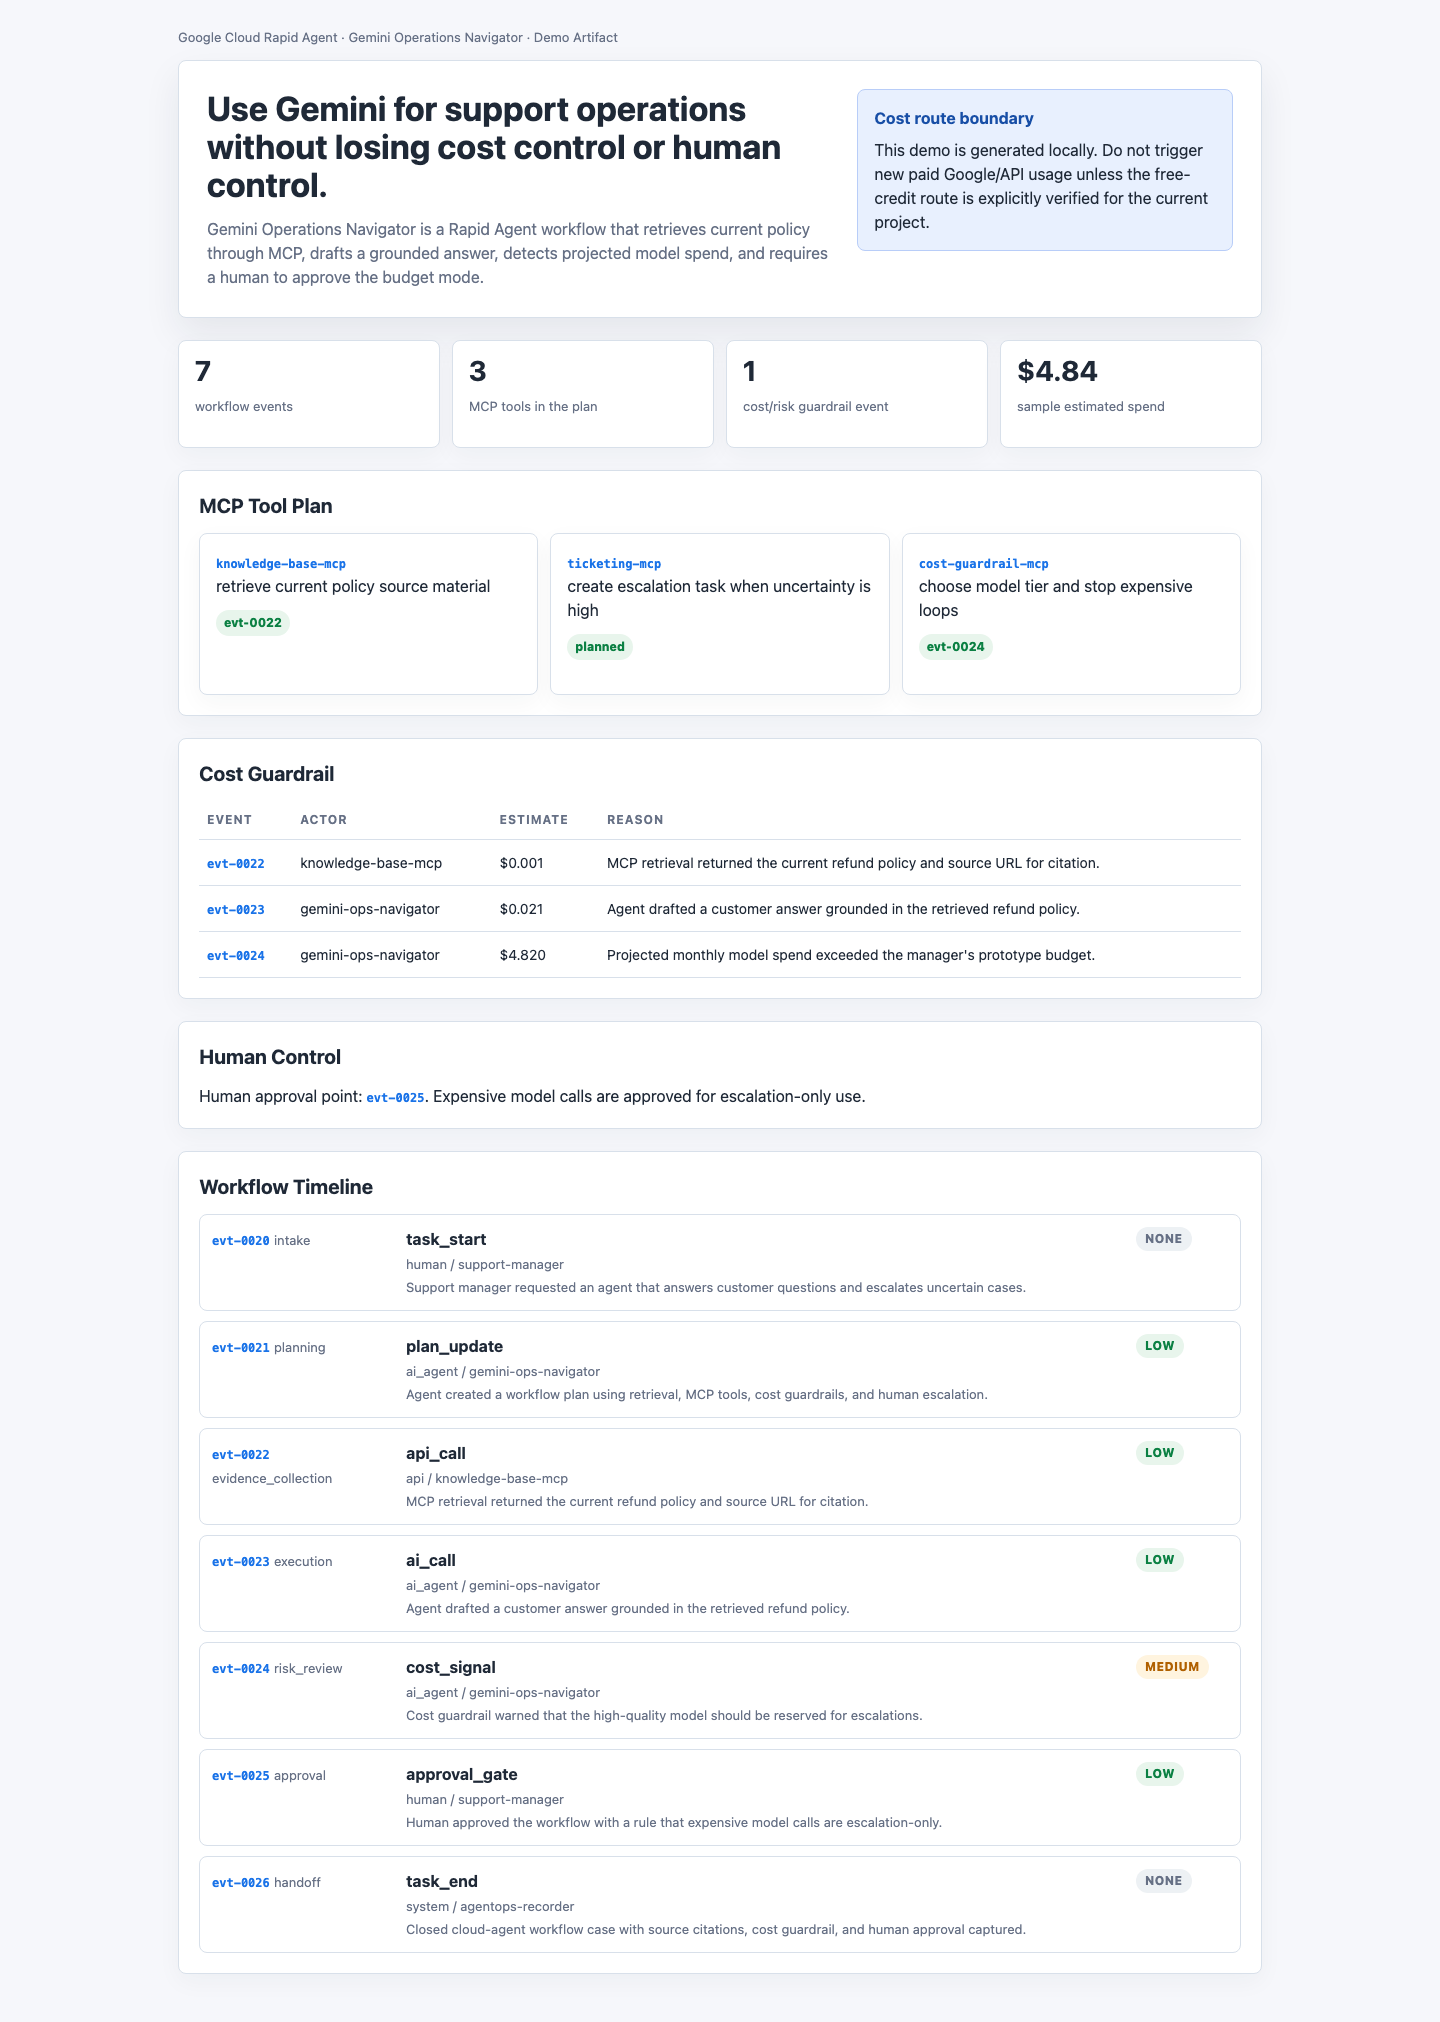
Task: Click the evt-0024 badge in the cost-guardrail-mcp card
Action: click(x=956, y=647)
